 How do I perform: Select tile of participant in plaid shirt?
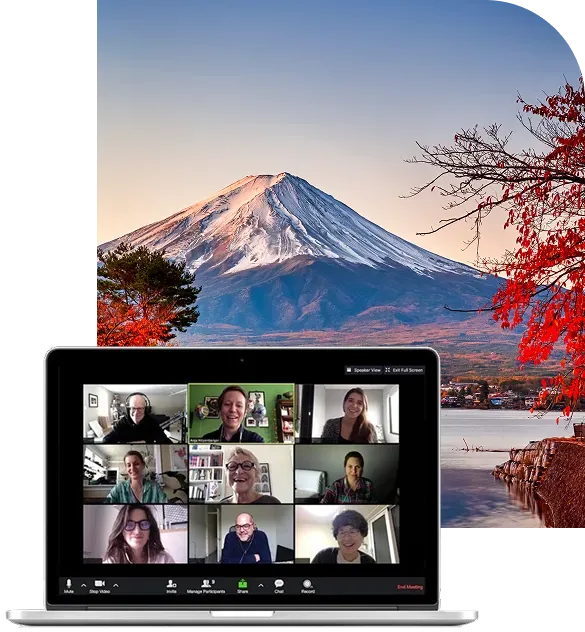[347, 474]
